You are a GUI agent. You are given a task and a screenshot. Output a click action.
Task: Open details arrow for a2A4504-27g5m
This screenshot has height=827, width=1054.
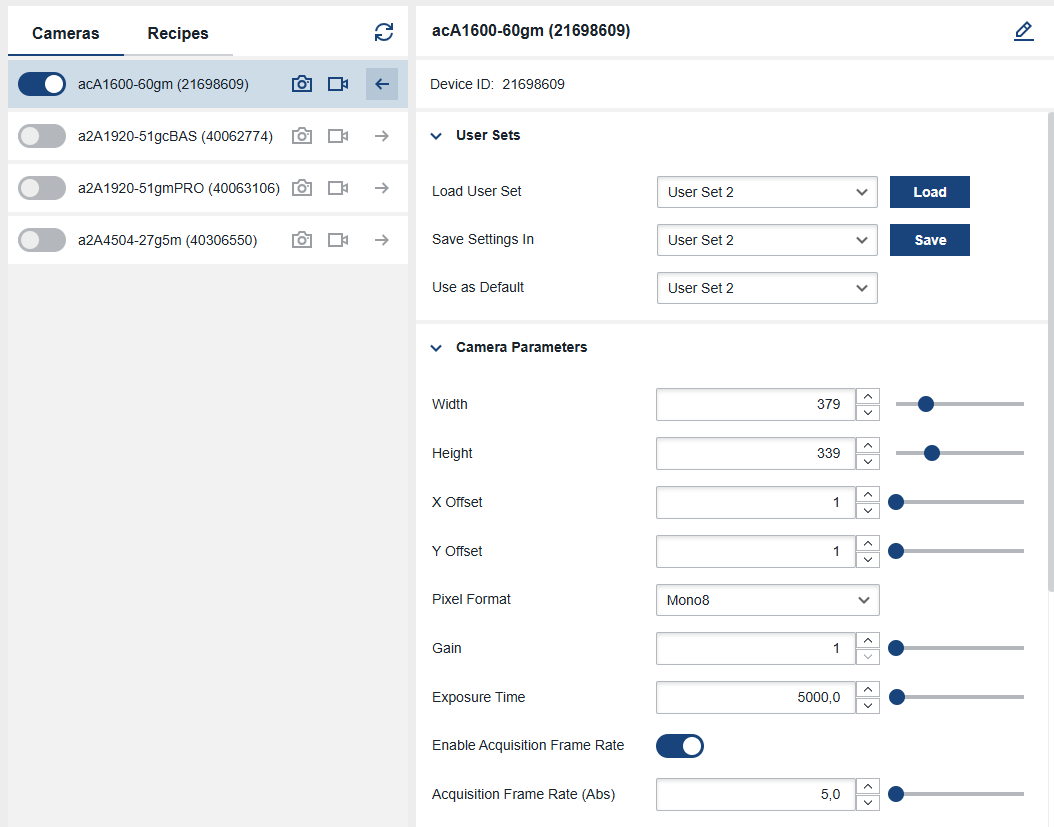pyautogui.click(x=382, y=240)
